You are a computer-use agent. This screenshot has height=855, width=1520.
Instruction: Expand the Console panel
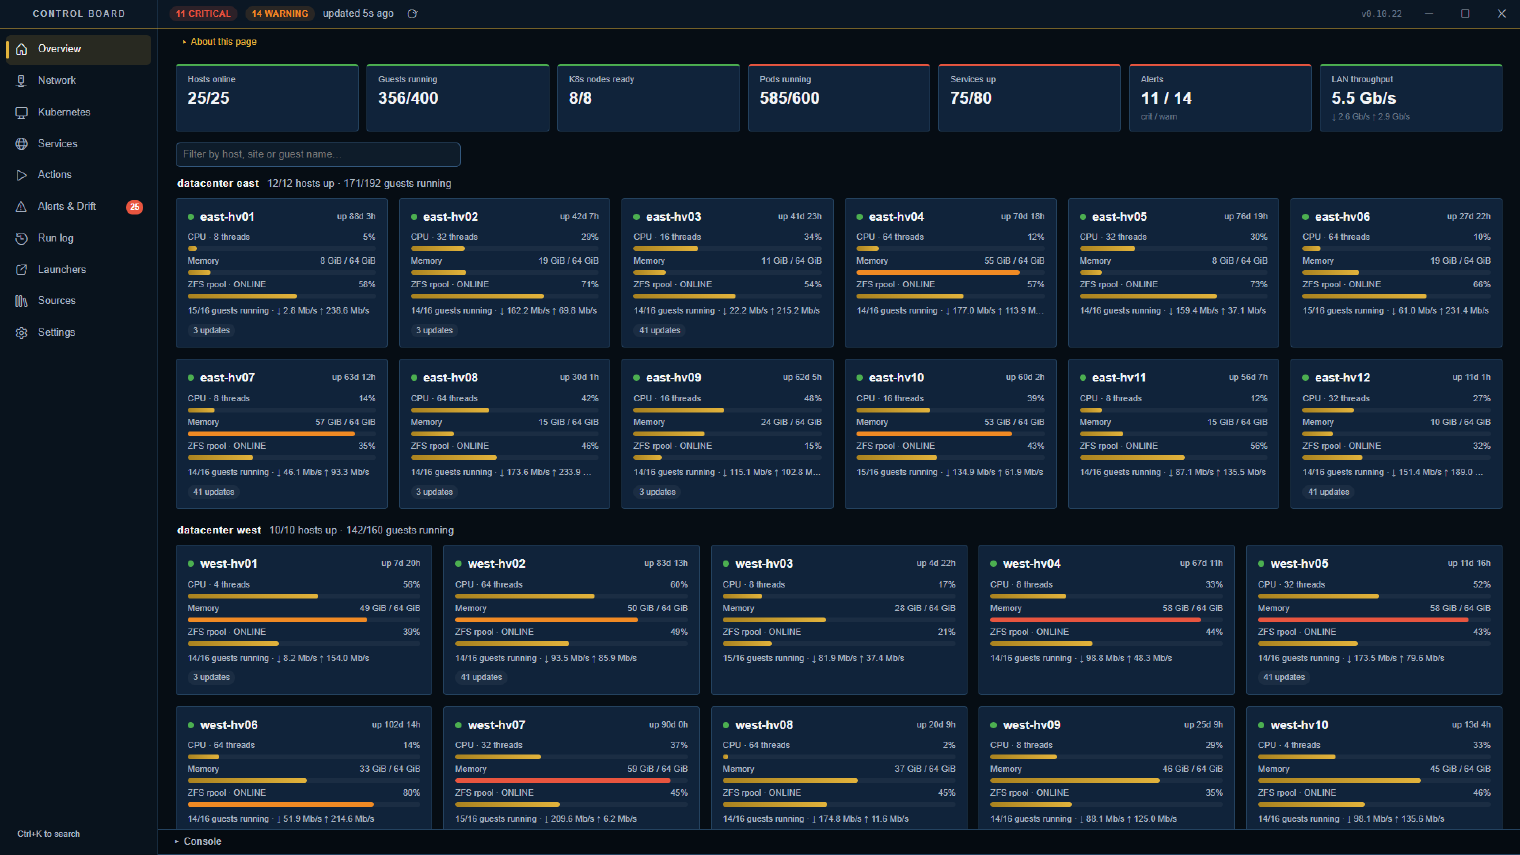[x=198, y=842]
